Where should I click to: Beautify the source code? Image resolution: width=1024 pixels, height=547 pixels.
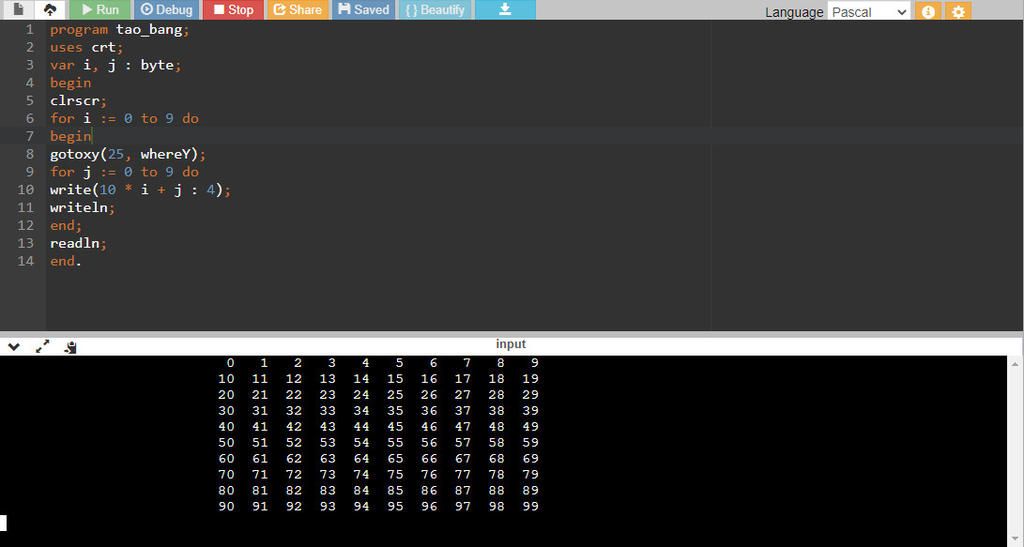coord(434,9)
